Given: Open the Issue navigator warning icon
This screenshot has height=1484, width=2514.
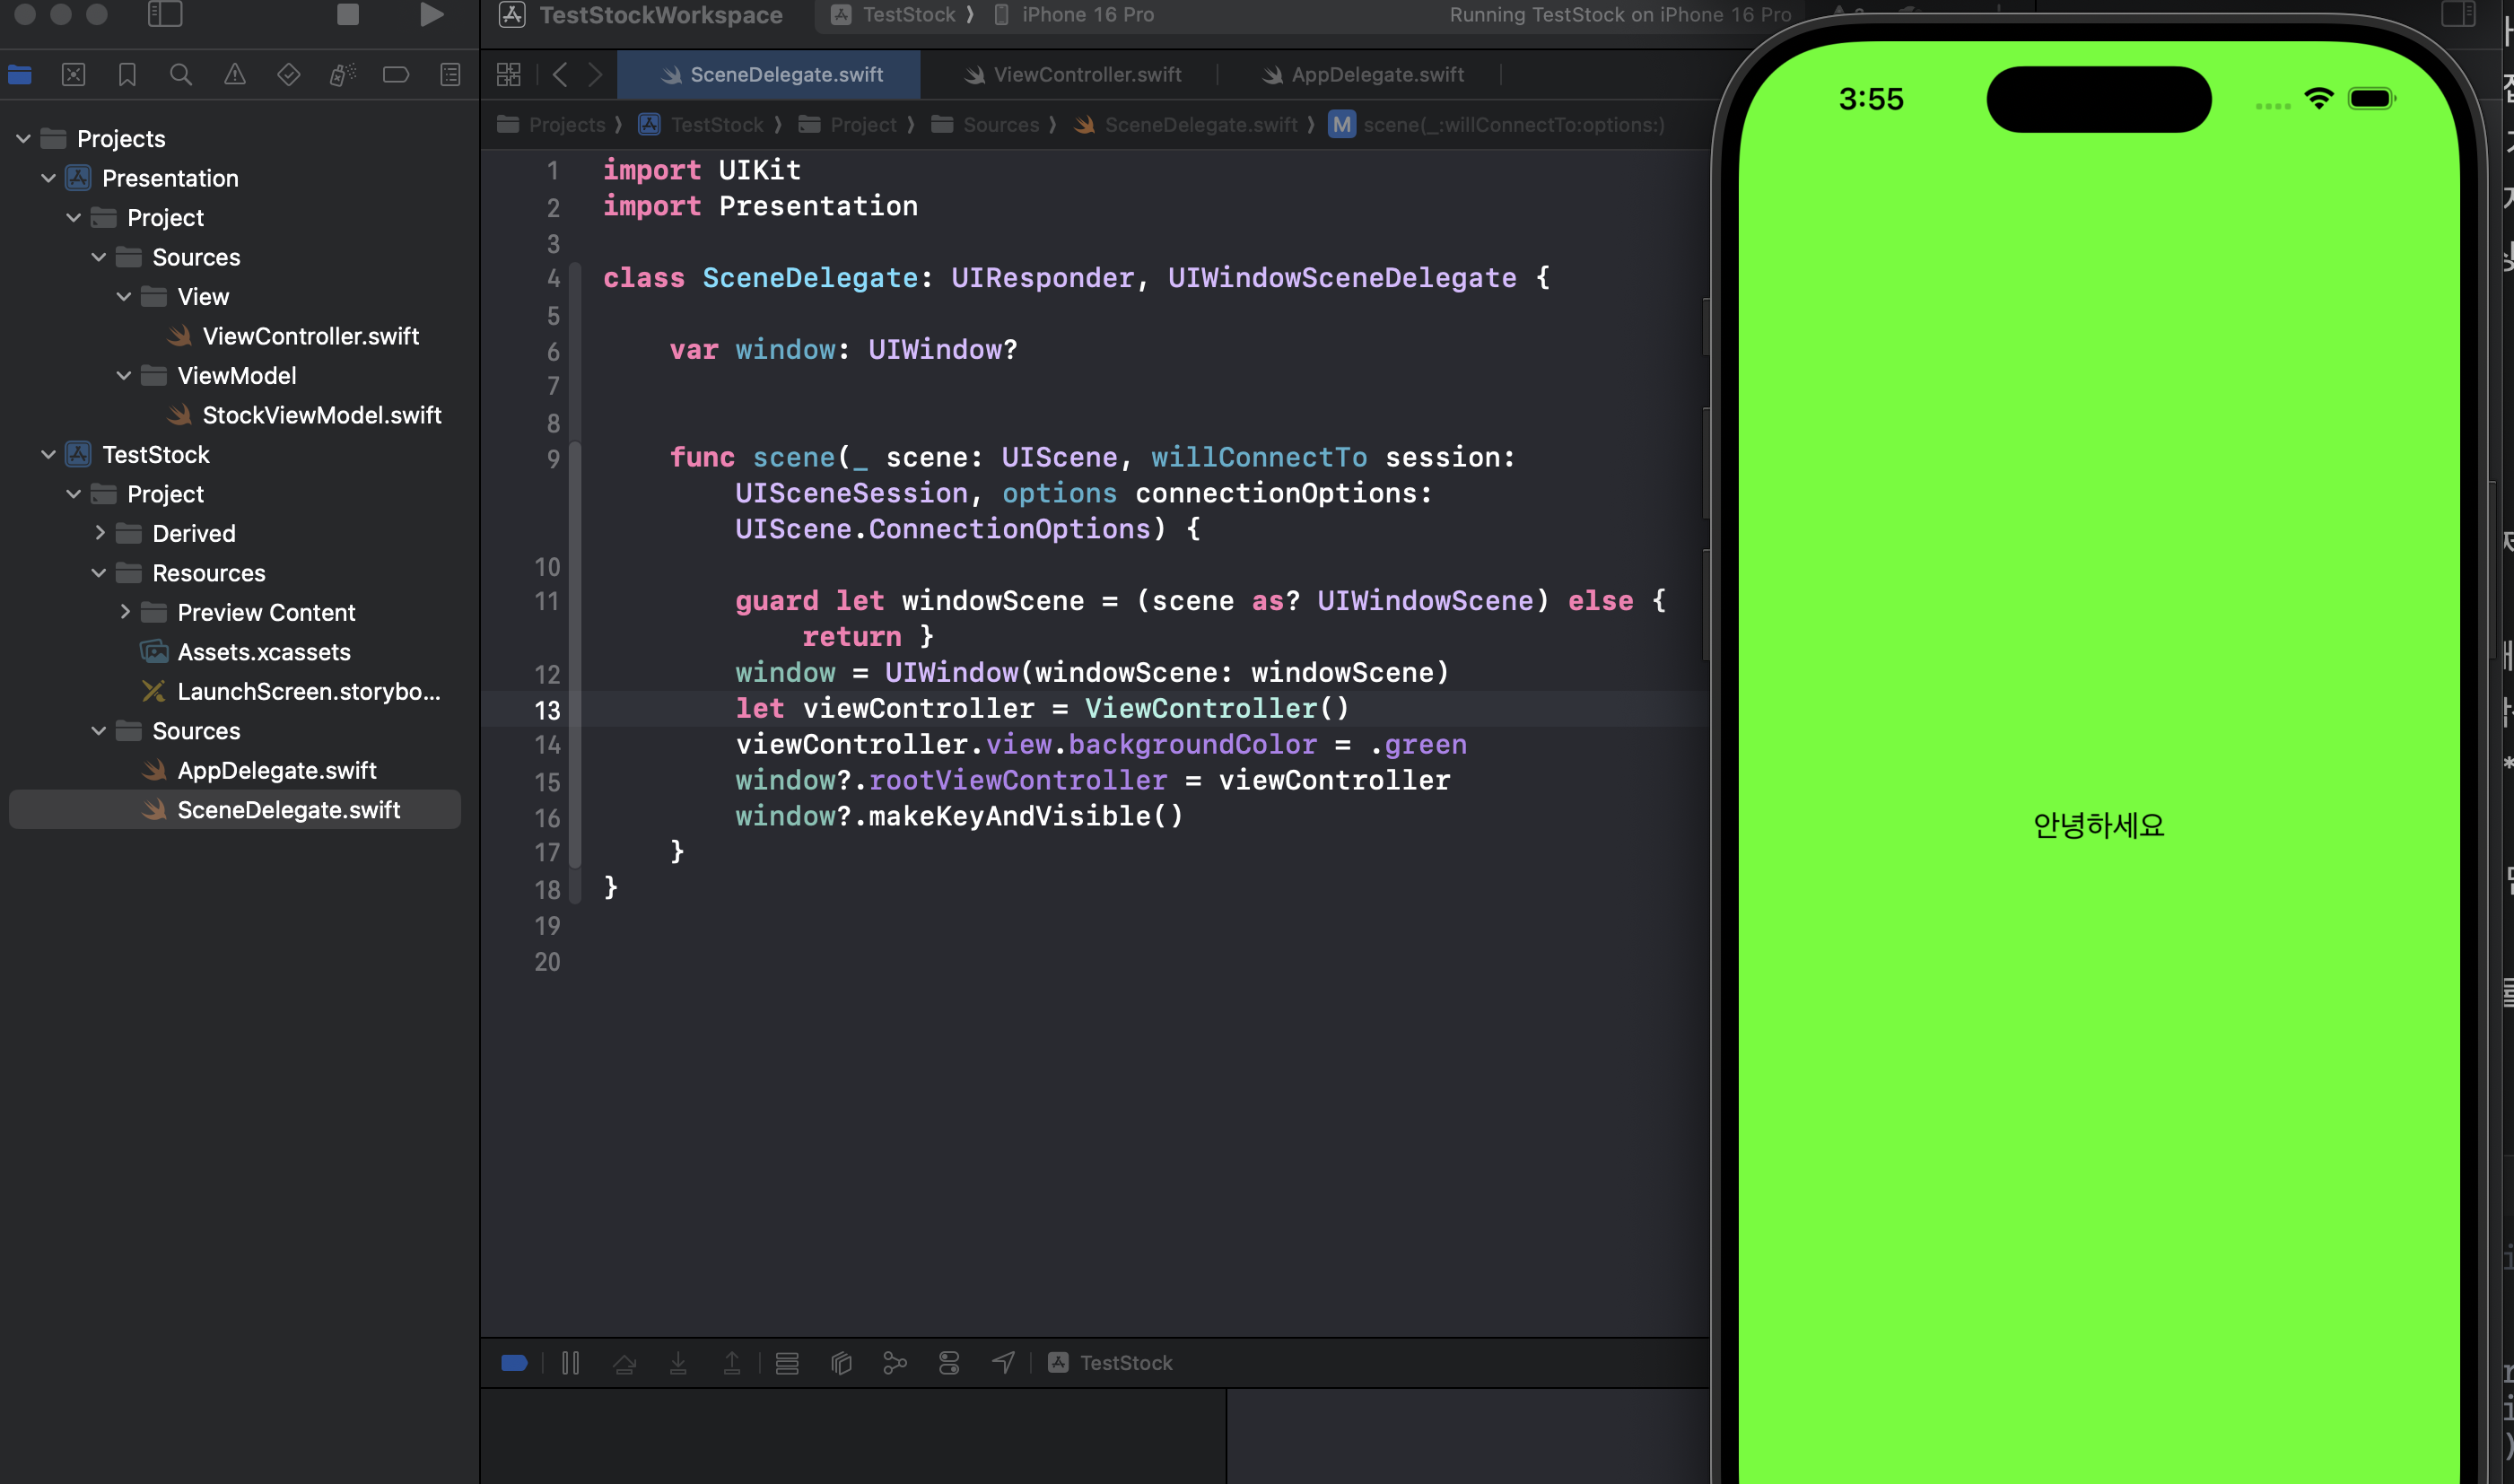Looking at the screenshot, I should [234, 75].
